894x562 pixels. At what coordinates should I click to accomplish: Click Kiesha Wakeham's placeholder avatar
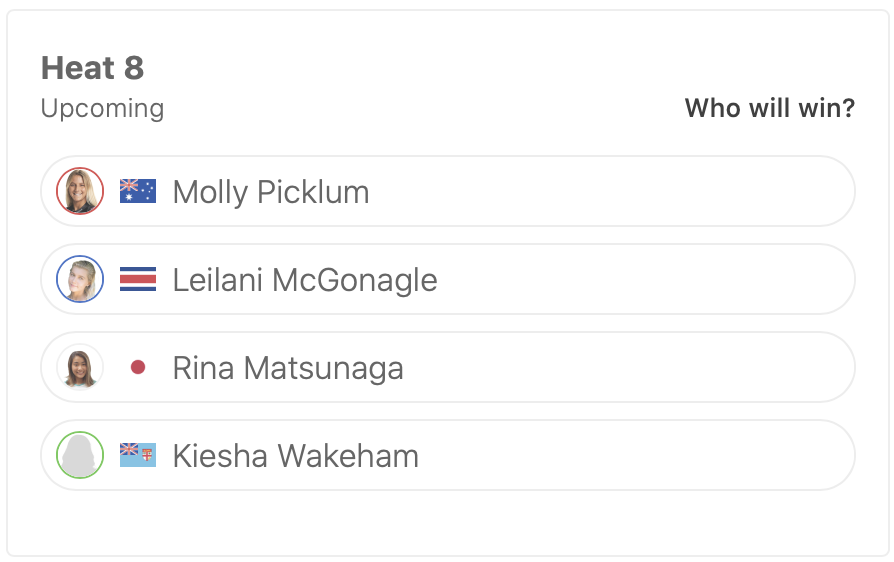80,455
